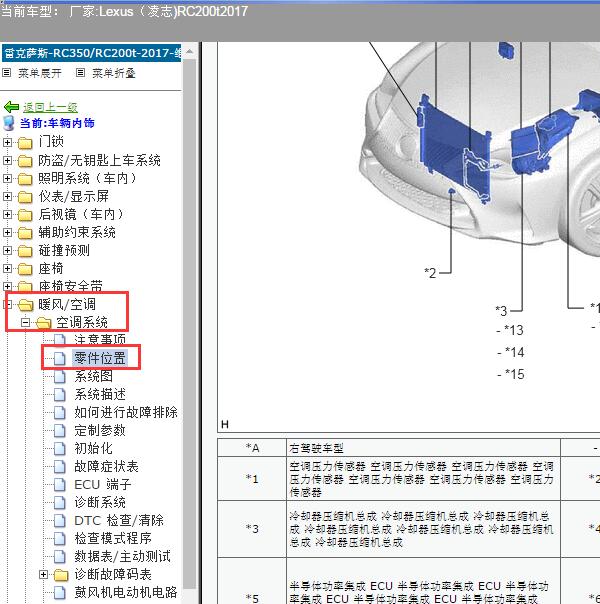Open the 系统图 document
The image size is (600, 604).
pos(94,376)
